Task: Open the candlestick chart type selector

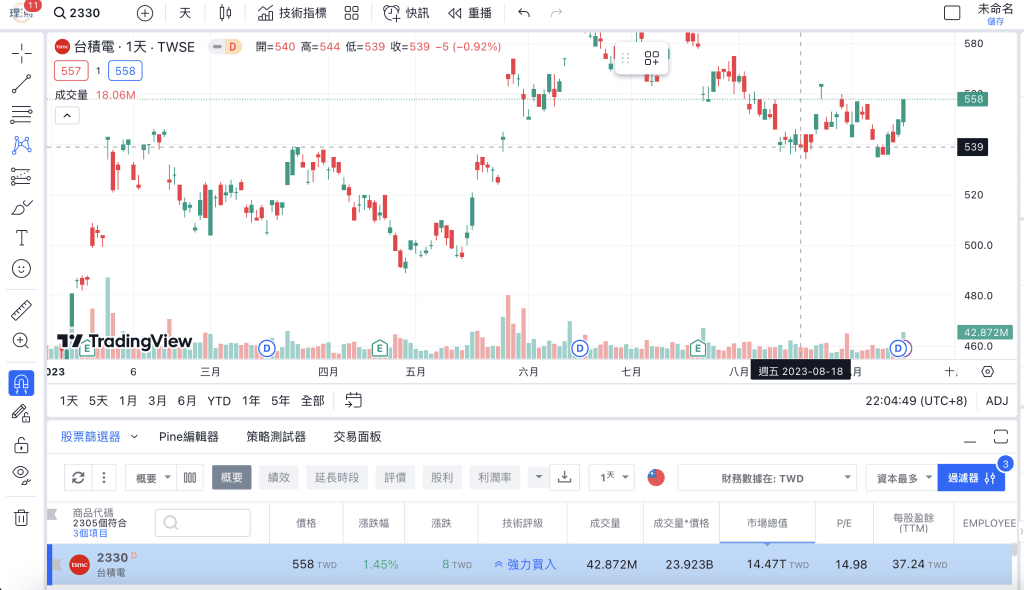Action: (x=225, y=13)
